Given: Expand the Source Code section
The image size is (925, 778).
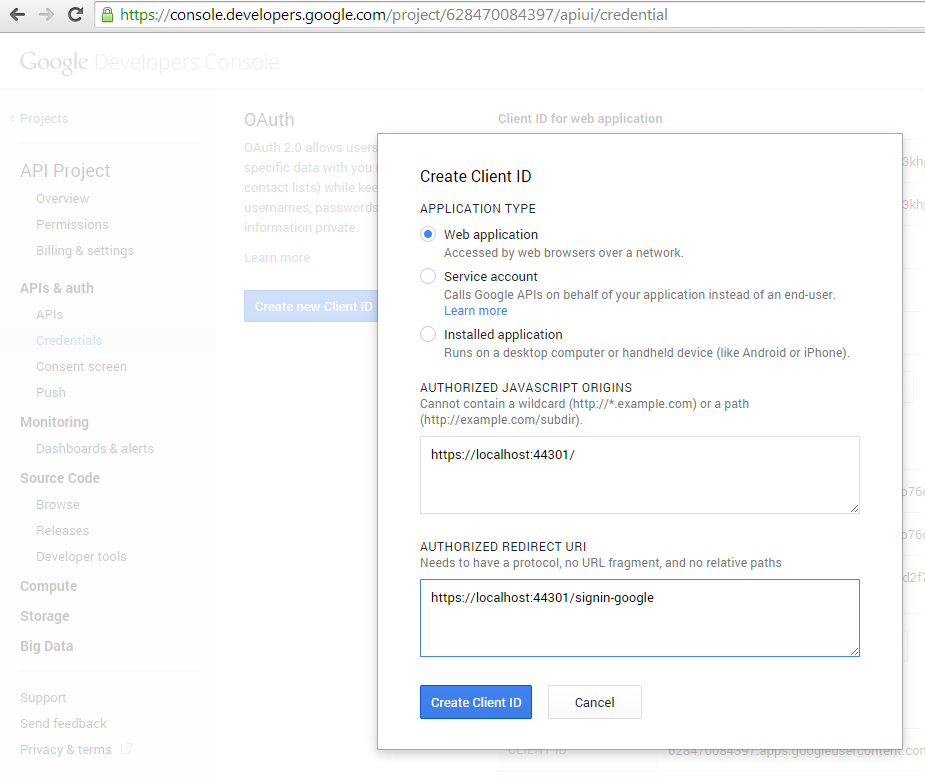Looking at the screenshot, I should coord(60,478).
